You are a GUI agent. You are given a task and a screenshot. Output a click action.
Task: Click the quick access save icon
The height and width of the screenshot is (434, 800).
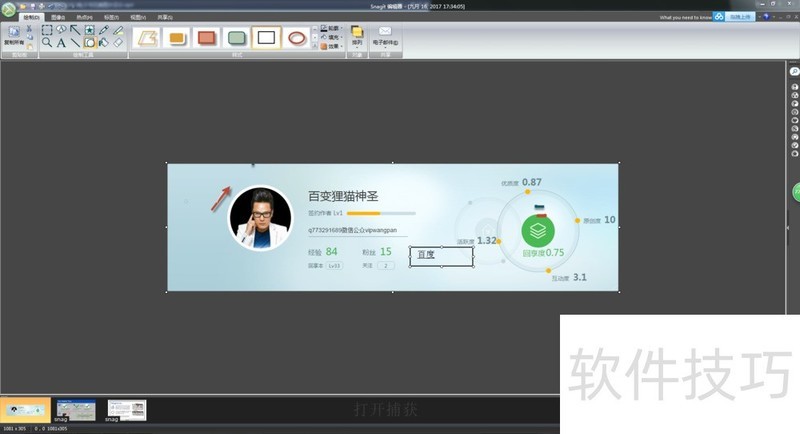[33, 7]
